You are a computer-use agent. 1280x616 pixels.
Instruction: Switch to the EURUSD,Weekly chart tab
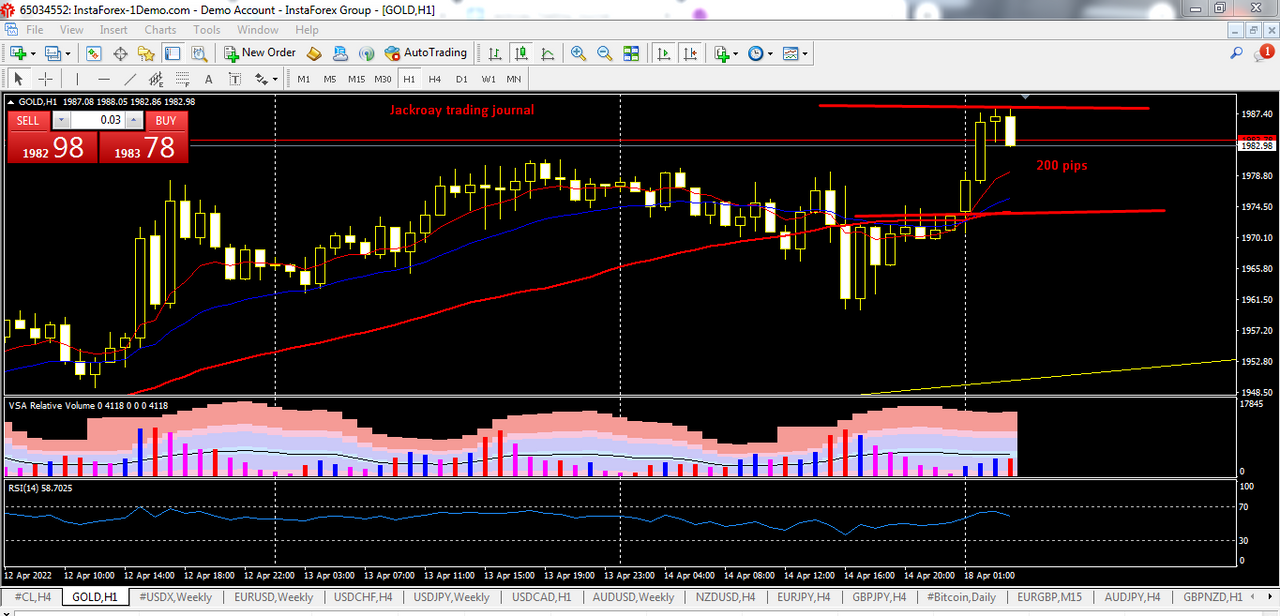tap(274, 597)
